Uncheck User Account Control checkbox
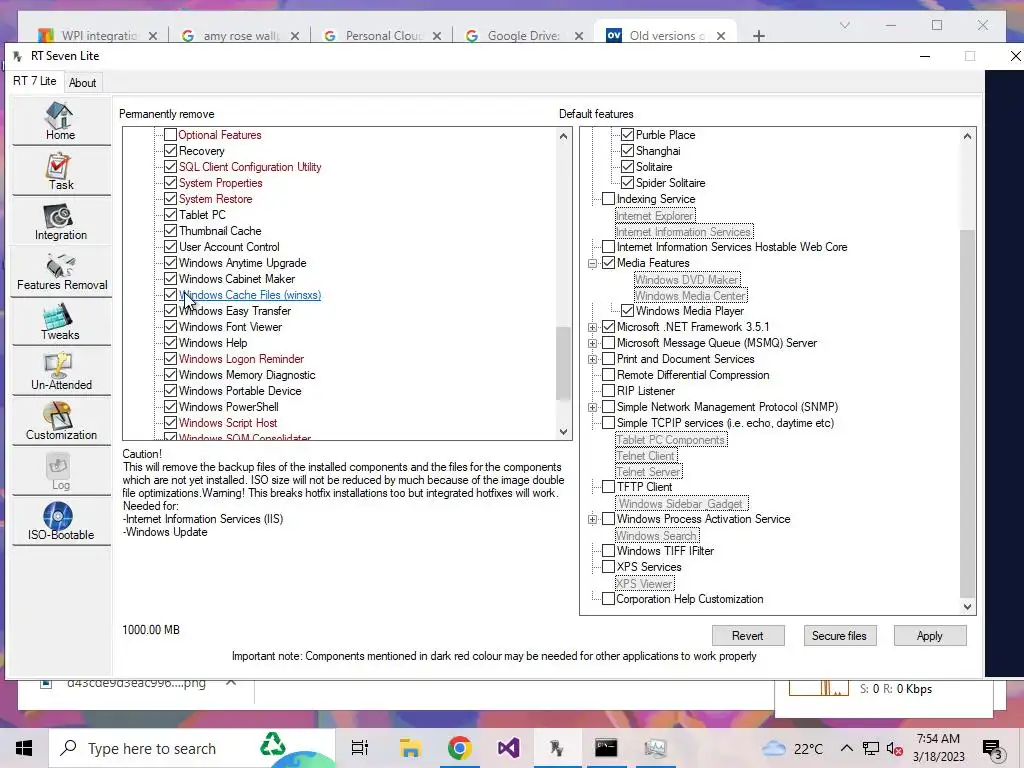 (170, 247)
